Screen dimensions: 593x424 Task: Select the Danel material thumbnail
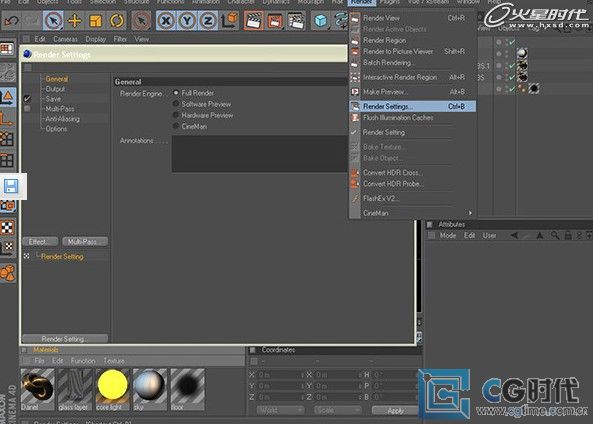click(37, 389)
